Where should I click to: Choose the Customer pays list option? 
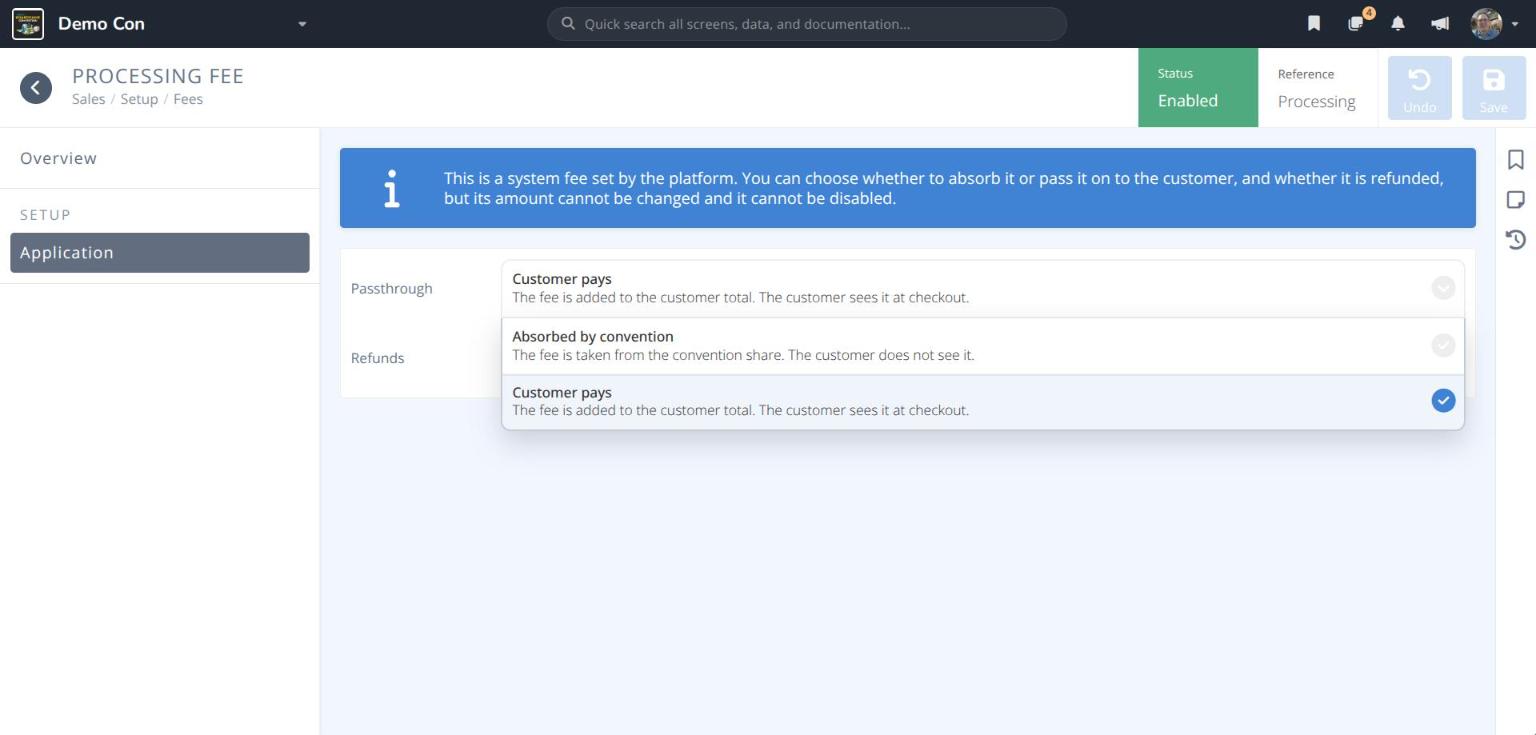pos(983,402)
